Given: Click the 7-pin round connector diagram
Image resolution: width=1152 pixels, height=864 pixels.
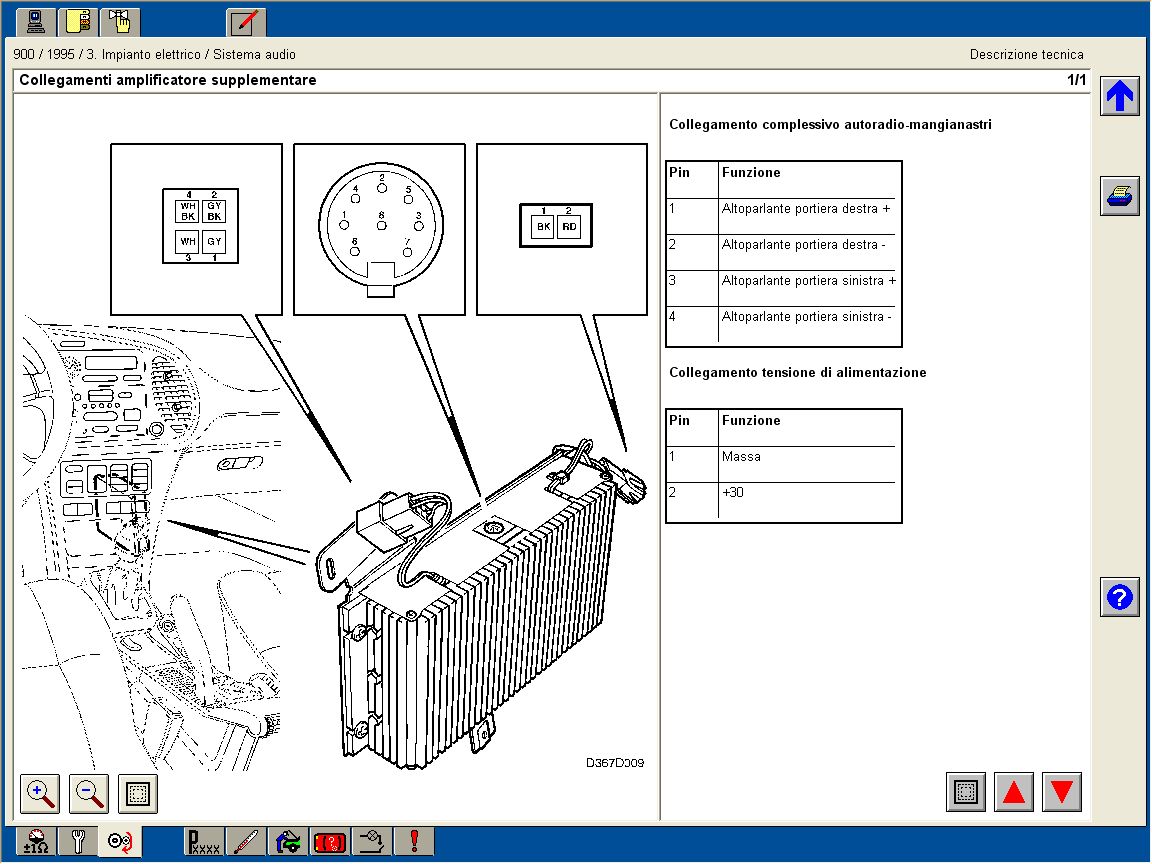Looking at the screenshot, I should pos(380,230).
